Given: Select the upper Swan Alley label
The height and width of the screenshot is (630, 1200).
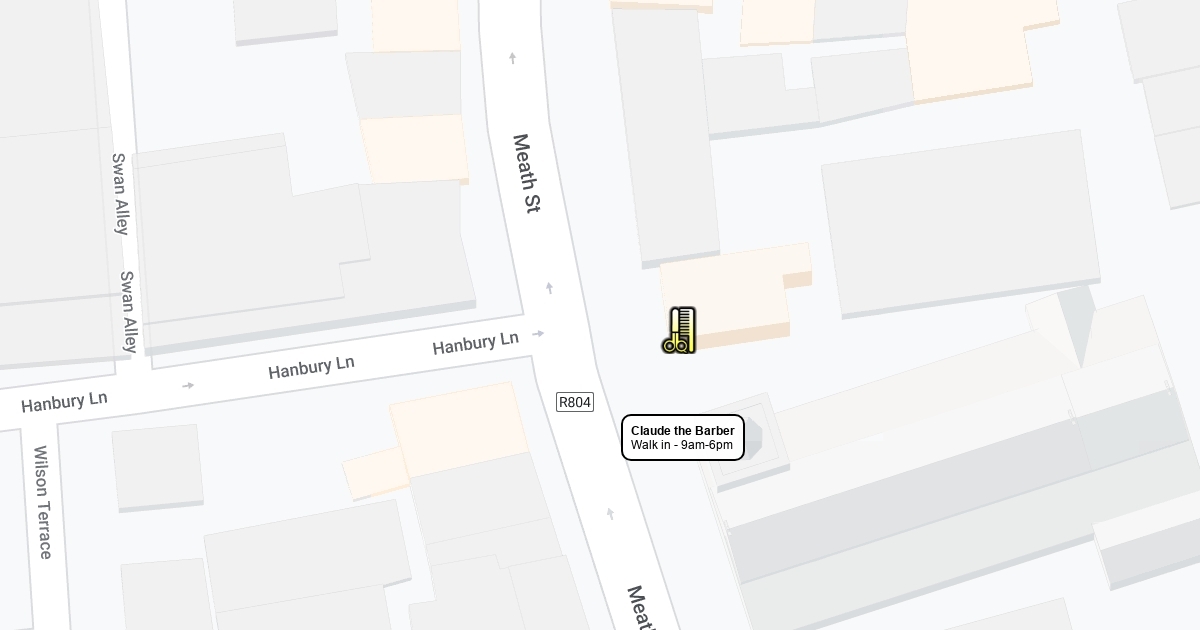Looking at the screenshot, I should pyautogui.click(x=120, y=194).
